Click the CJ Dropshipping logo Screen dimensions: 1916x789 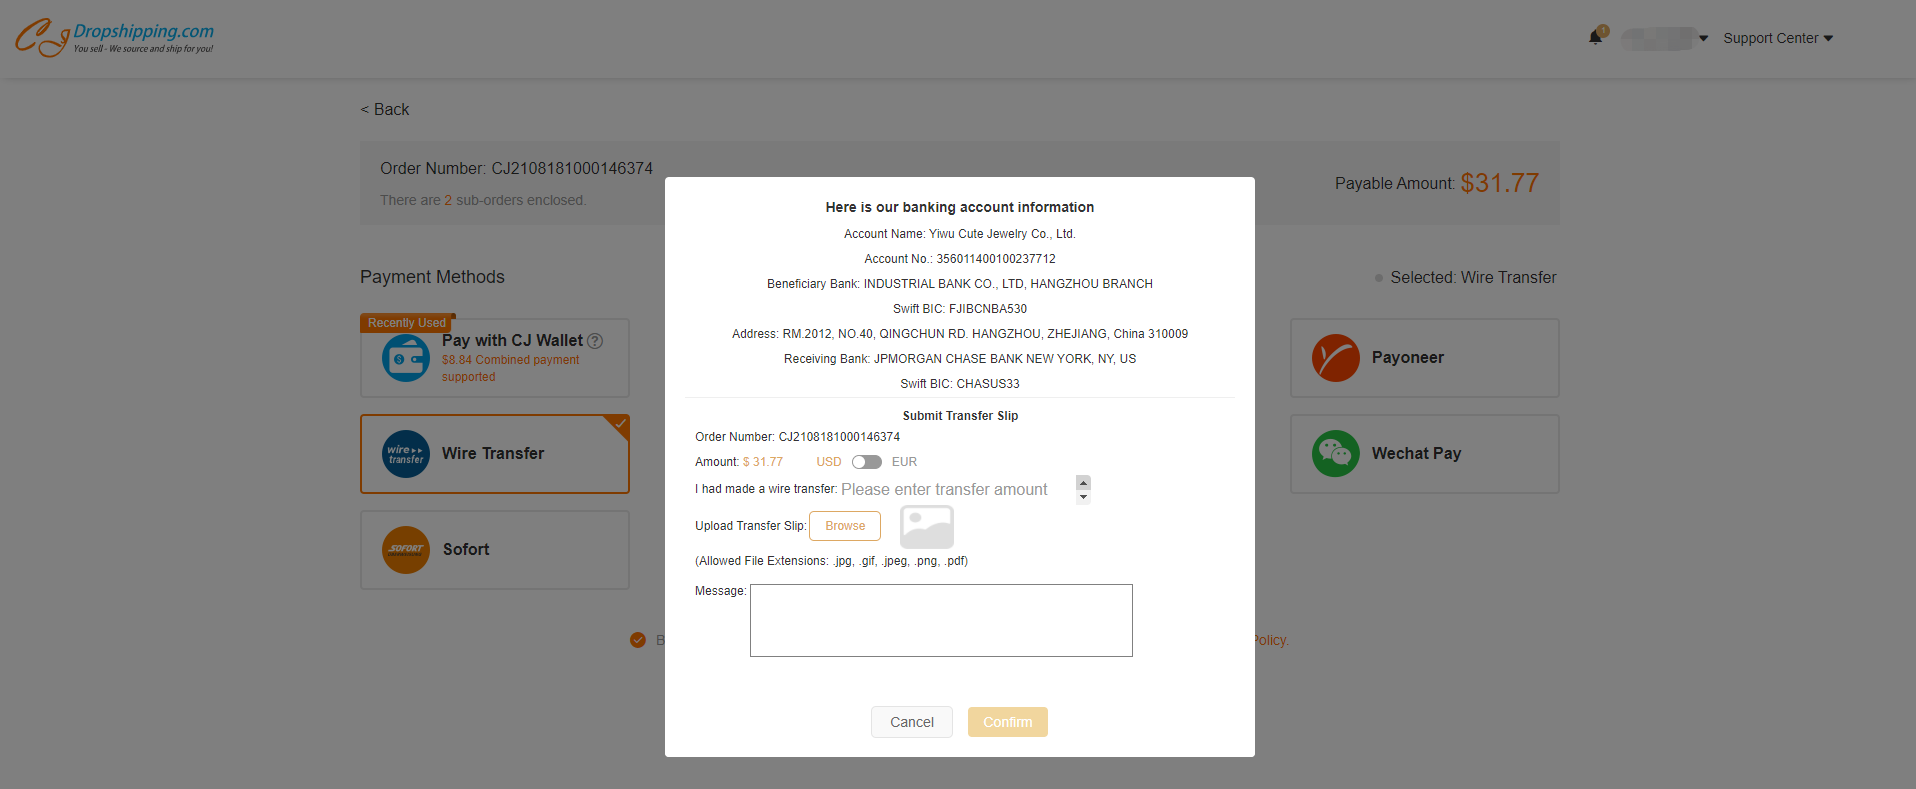[114, 38]
